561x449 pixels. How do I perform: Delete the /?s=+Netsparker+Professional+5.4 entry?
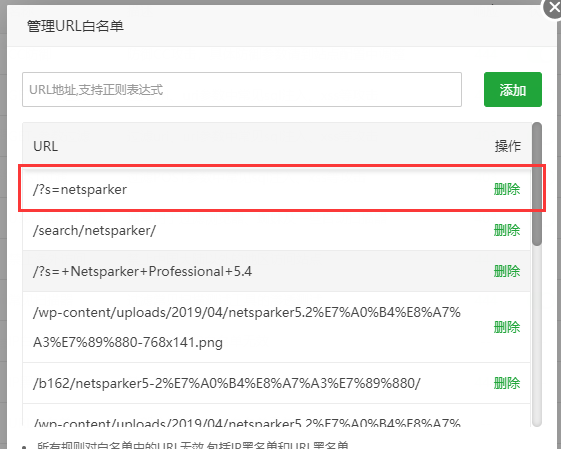[507, 271]
